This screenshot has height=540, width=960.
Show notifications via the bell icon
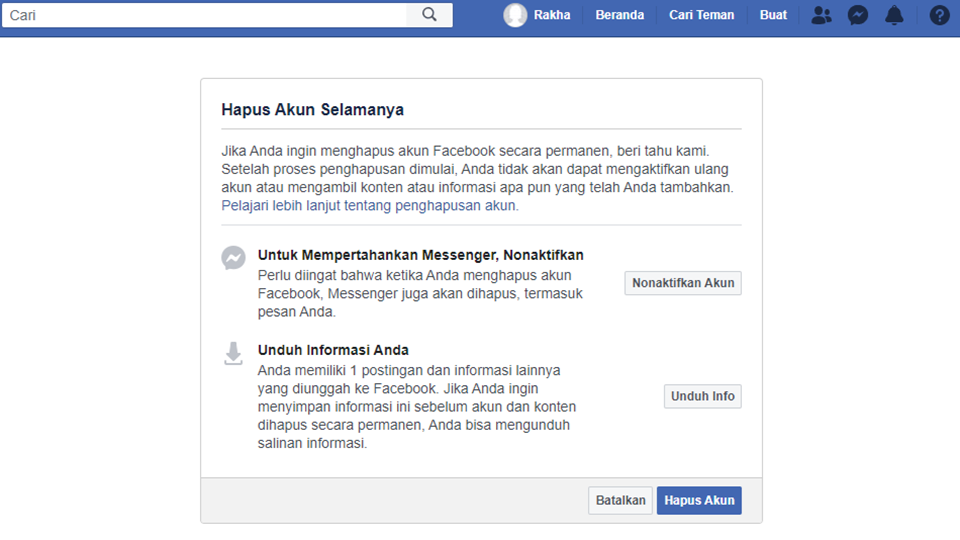[x=894, y=15]
